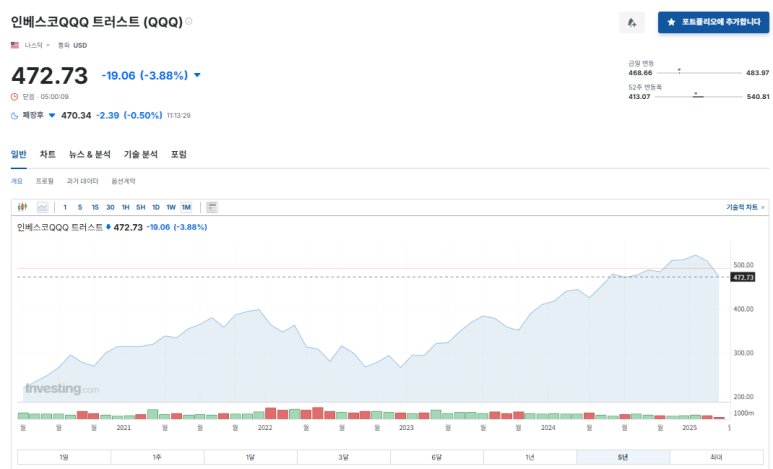Click the after-hours price 470.34
Viewport: 773px width, 469px height.
coord(76,115)
